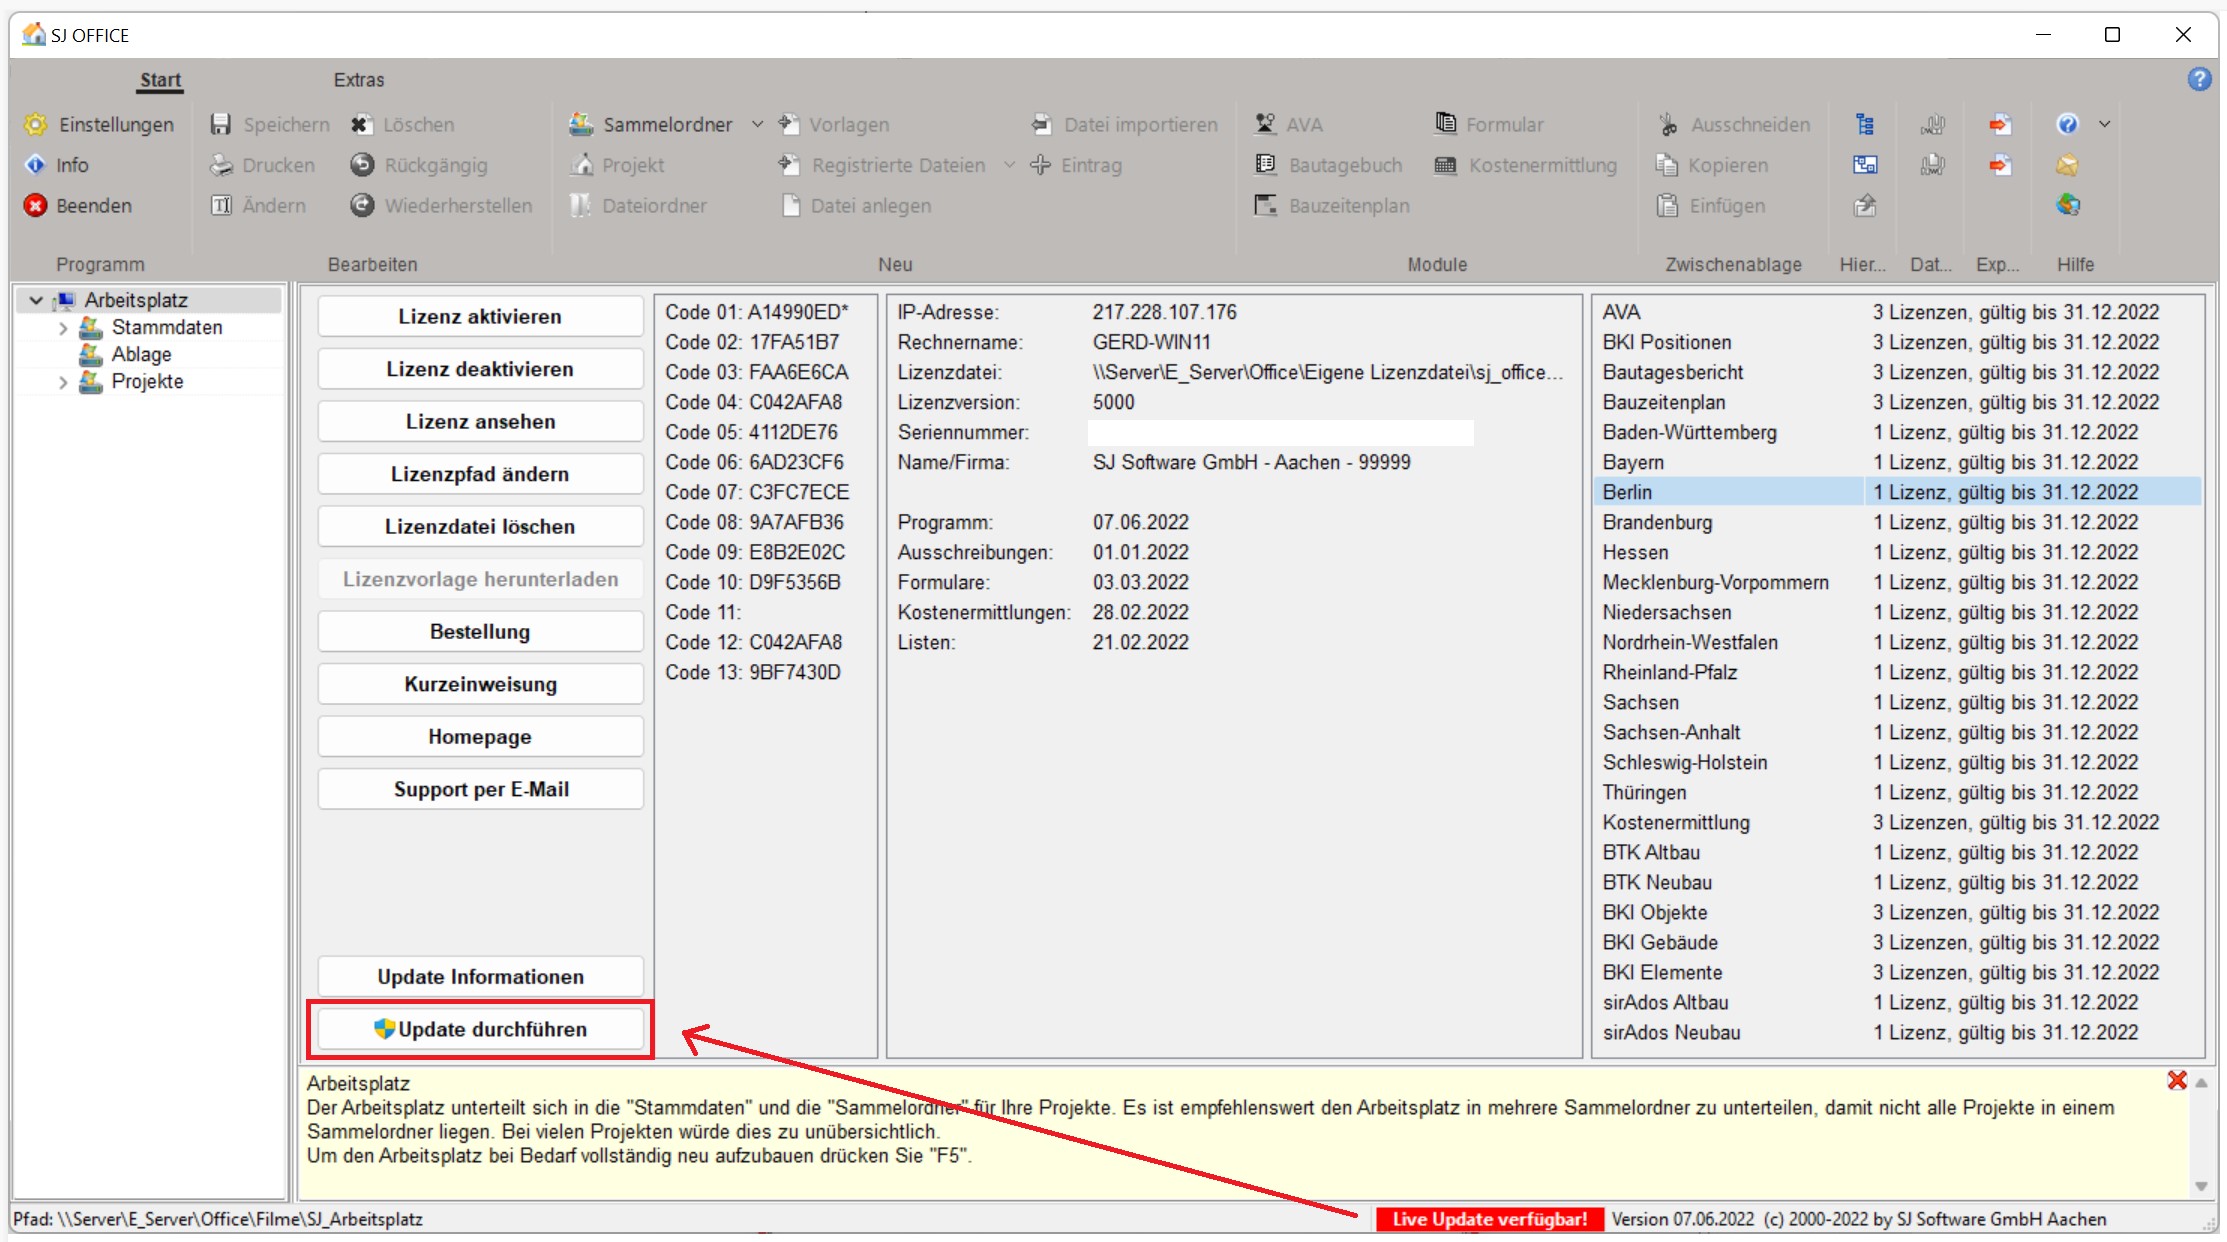Switch to the Extras ribbon tab
Viewport: 2227px width, 1242px height.
[358, 80]
